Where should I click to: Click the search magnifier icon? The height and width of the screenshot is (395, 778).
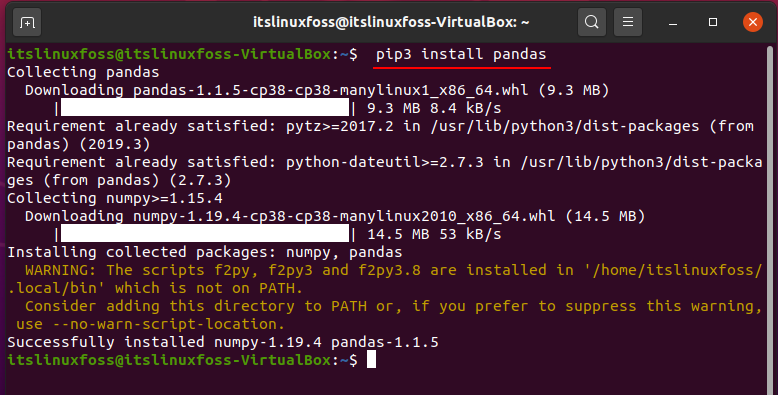(591, 22)
